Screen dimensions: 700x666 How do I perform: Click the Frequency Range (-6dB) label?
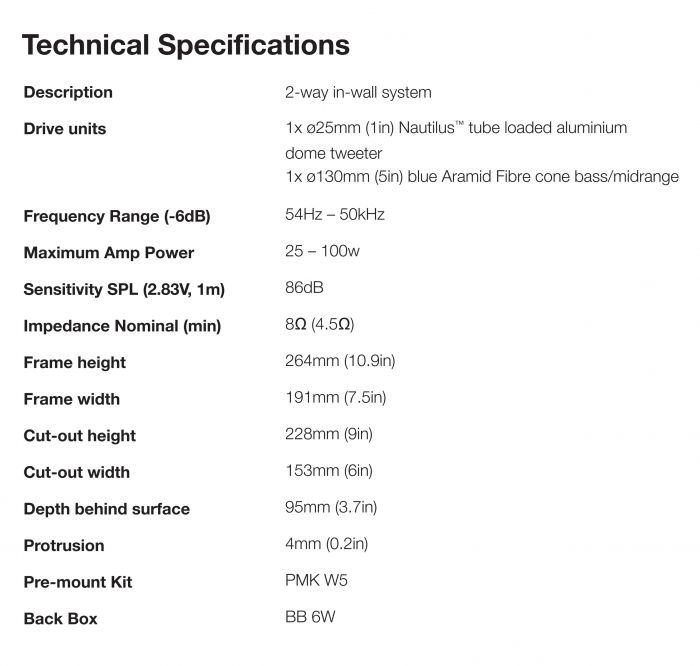tap(117, 216)
